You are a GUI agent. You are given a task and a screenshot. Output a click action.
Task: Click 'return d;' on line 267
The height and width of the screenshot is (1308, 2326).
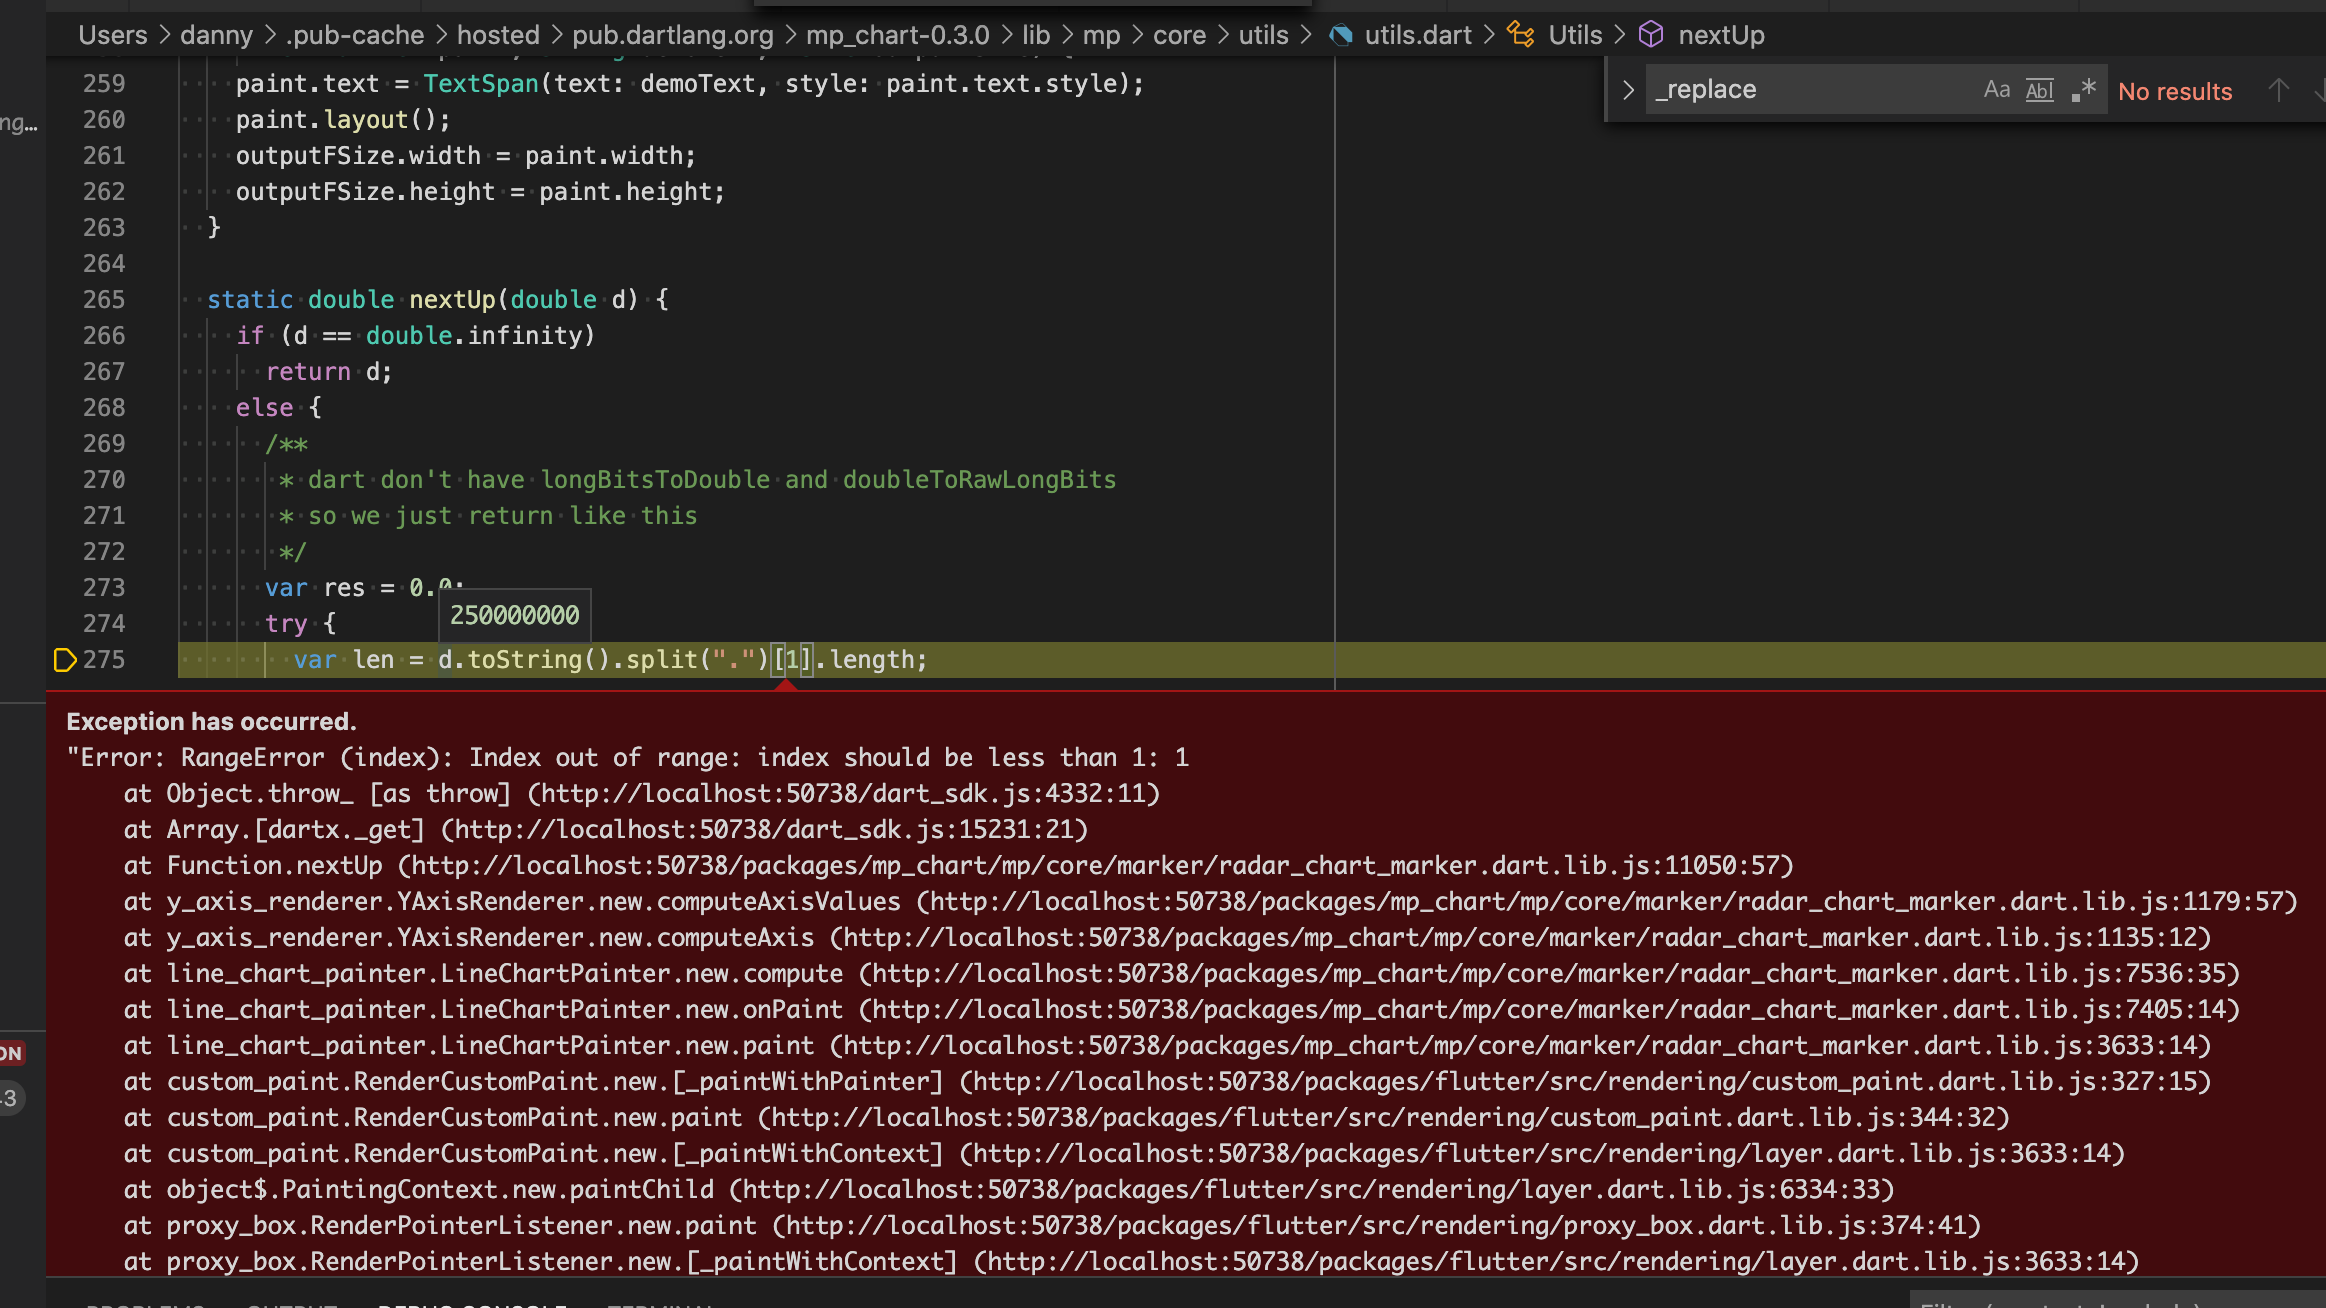click(x=329, y=372)
